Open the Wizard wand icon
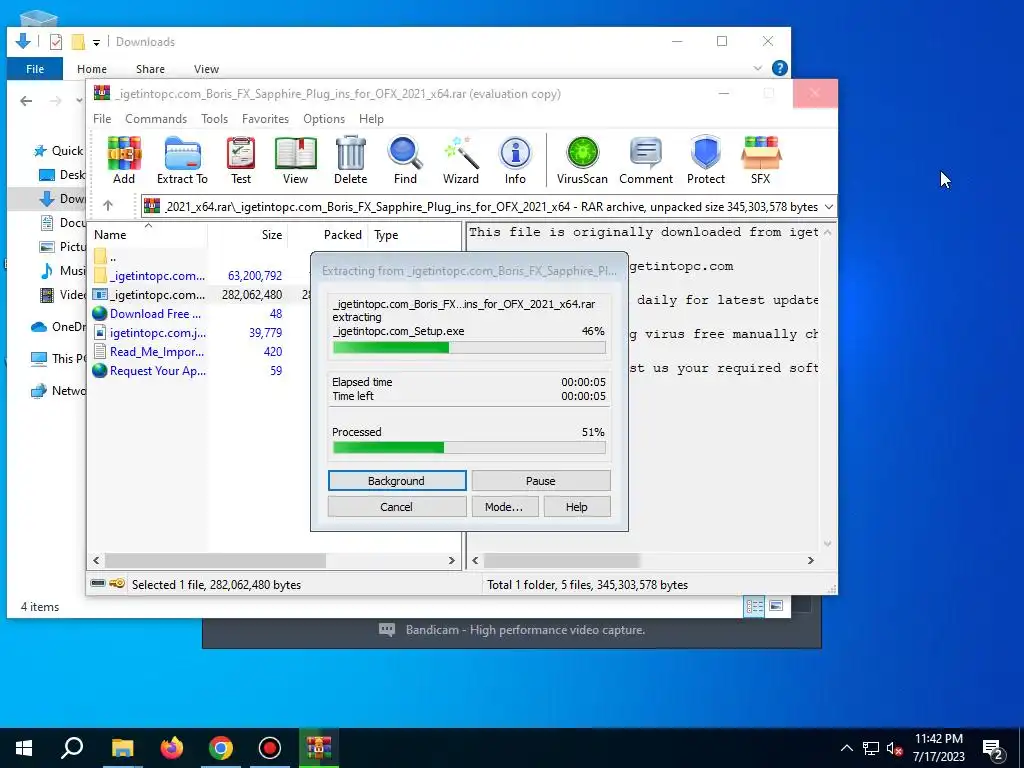The image size is (1024, 768). click(461, 161)
